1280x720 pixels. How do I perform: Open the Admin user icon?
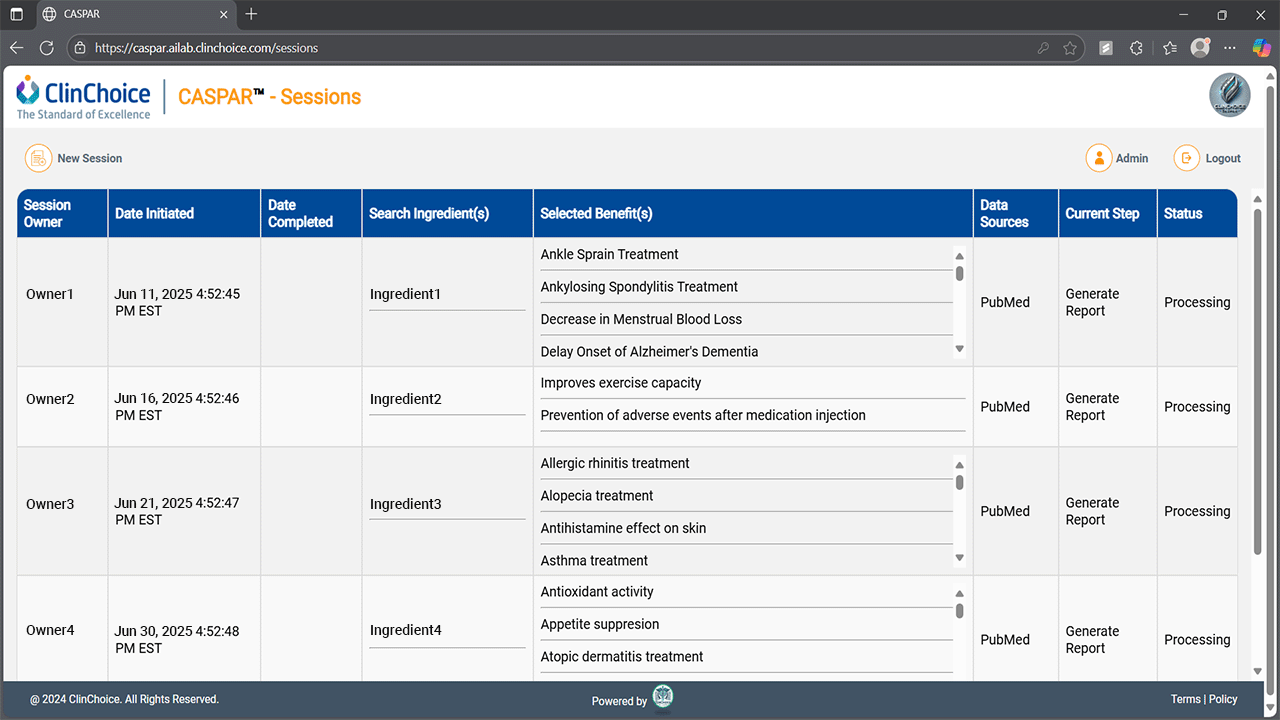pyautogui.click(x=1099, y=158)
